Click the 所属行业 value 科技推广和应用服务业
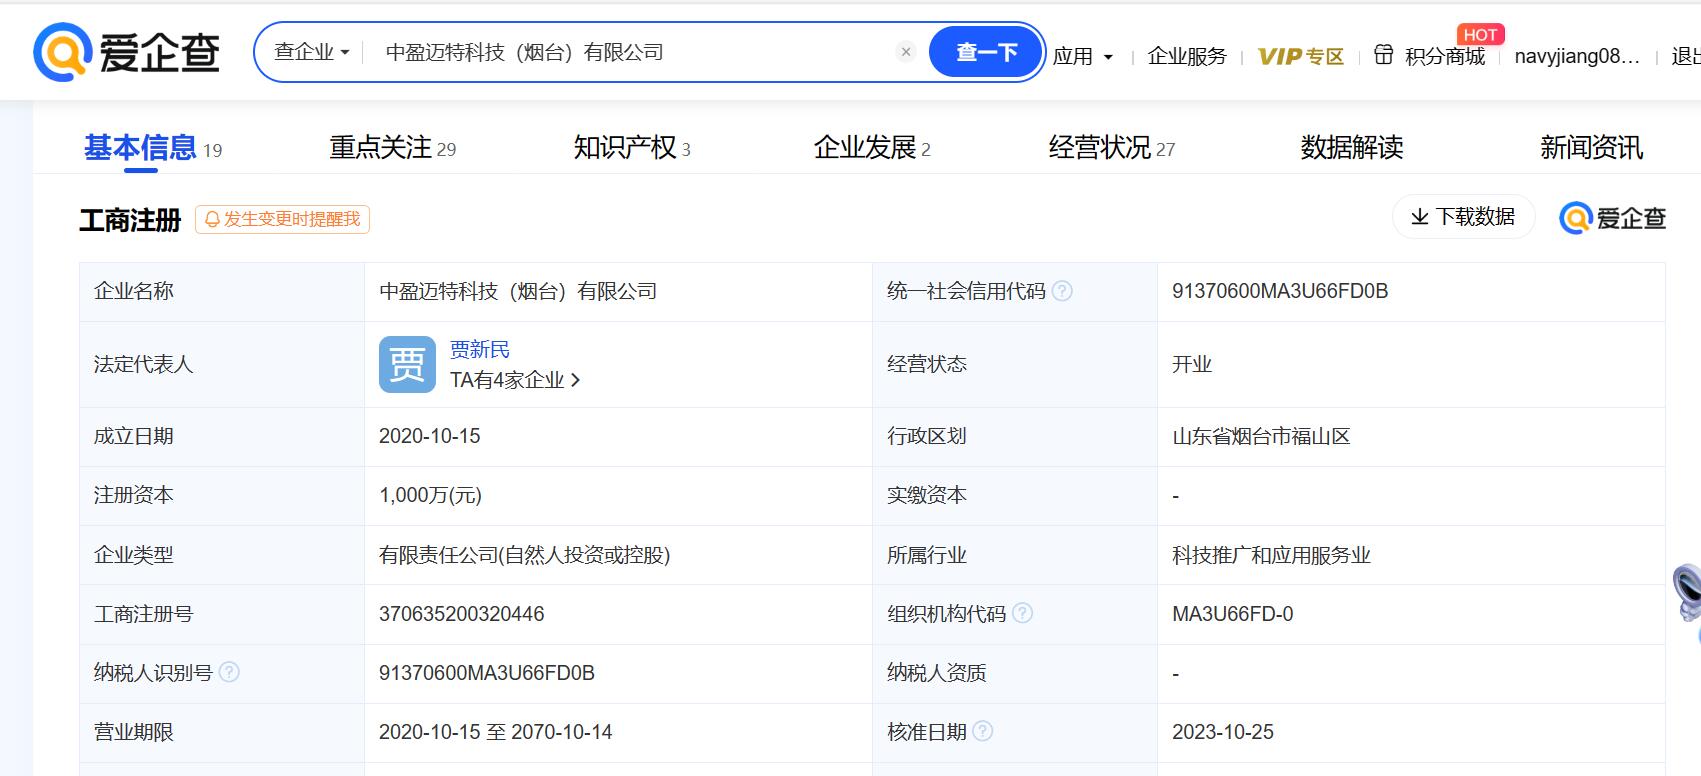 coord(1271,555)
